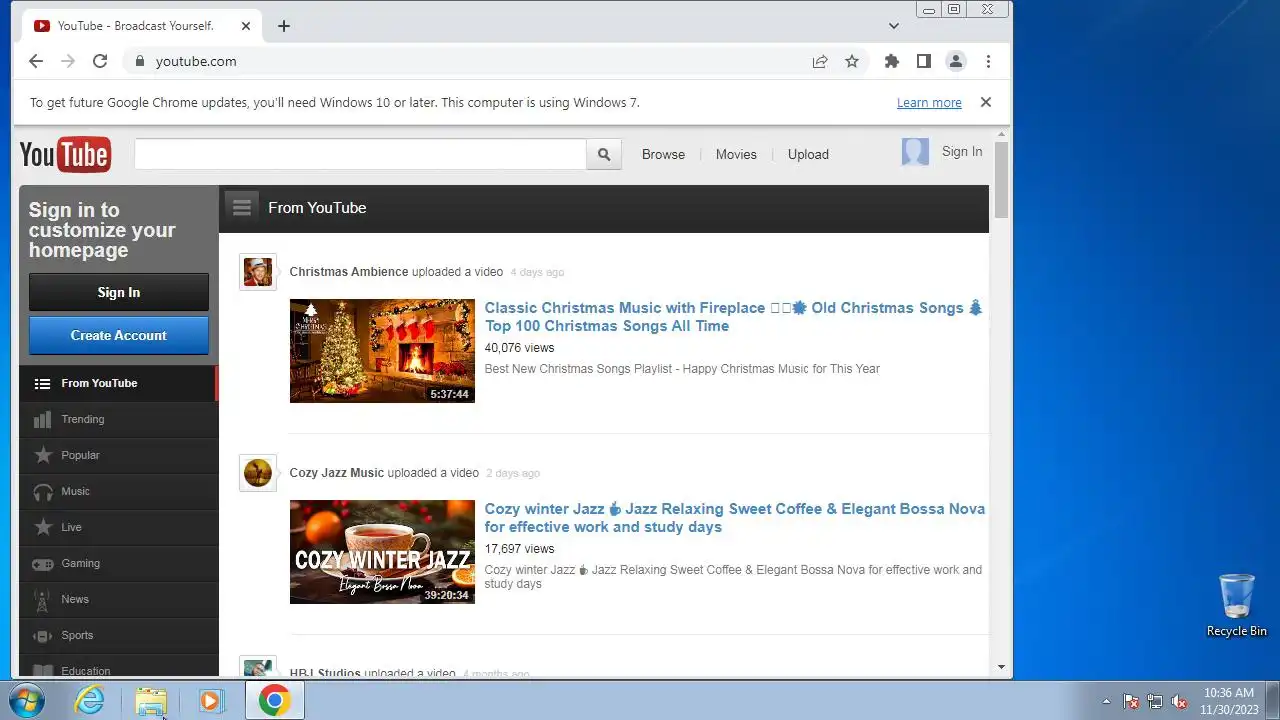Bookmark this page with the star

coord(852,61)
